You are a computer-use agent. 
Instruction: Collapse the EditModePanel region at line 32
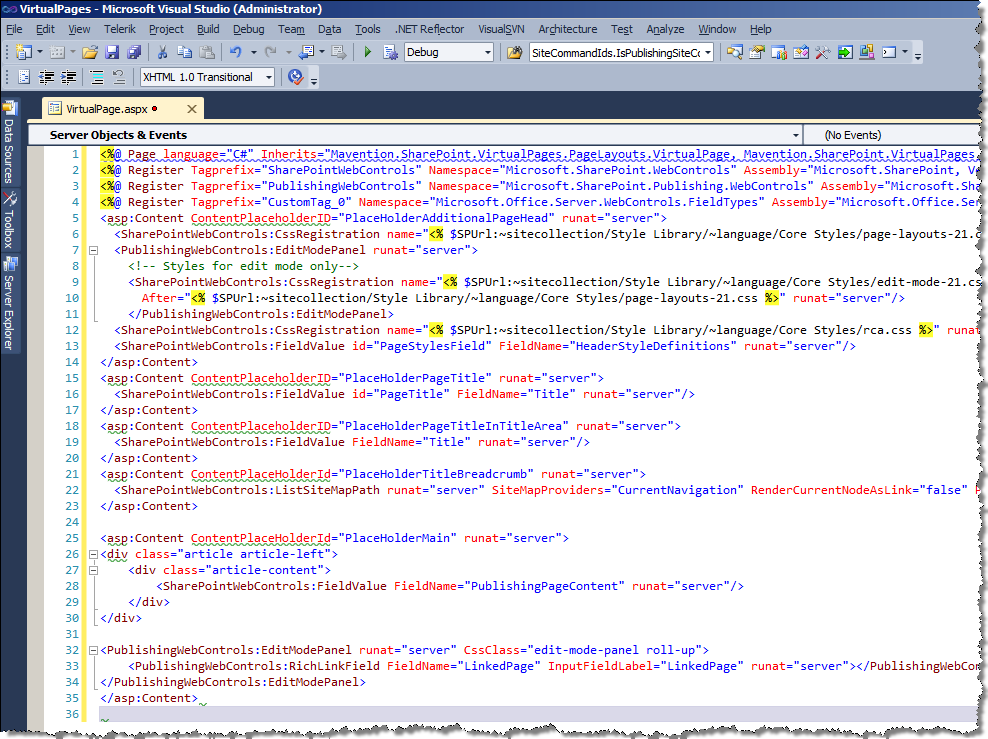93,650
